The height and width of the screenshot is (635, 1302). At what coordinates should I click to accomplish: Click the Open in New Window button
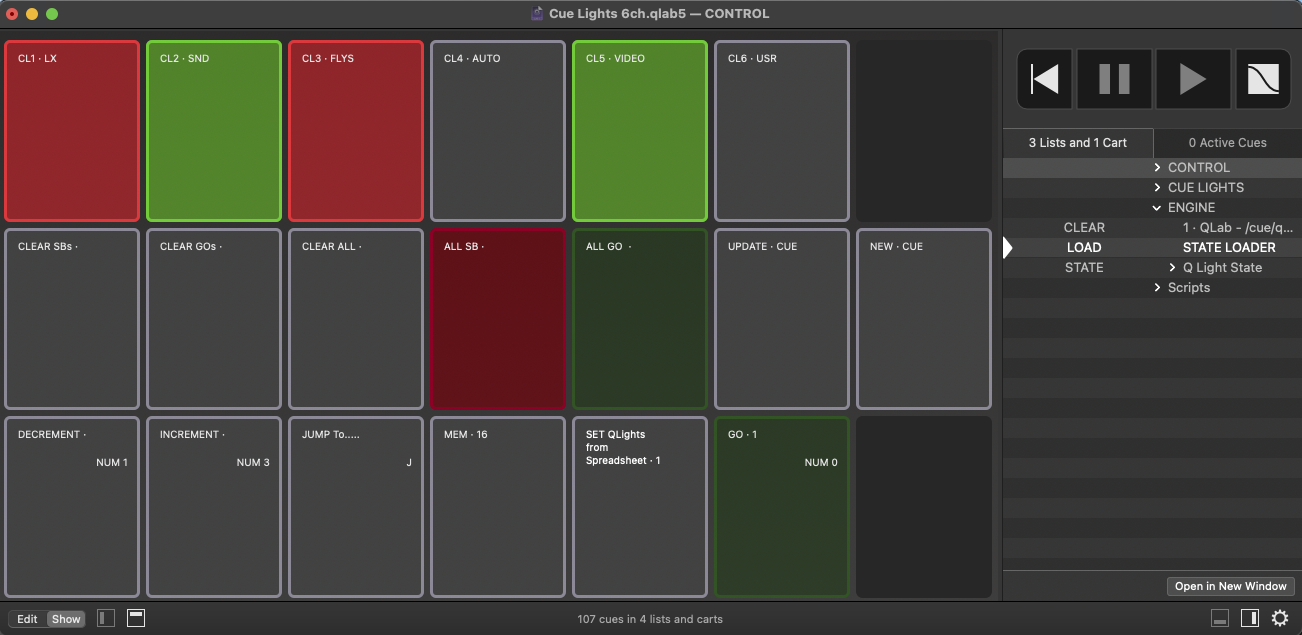[x=1230, y=586]
